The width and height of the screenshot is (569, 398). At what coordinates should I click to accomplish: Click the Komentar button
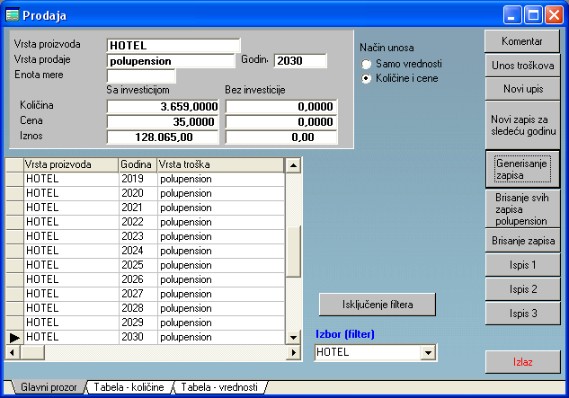pos(522,41)
